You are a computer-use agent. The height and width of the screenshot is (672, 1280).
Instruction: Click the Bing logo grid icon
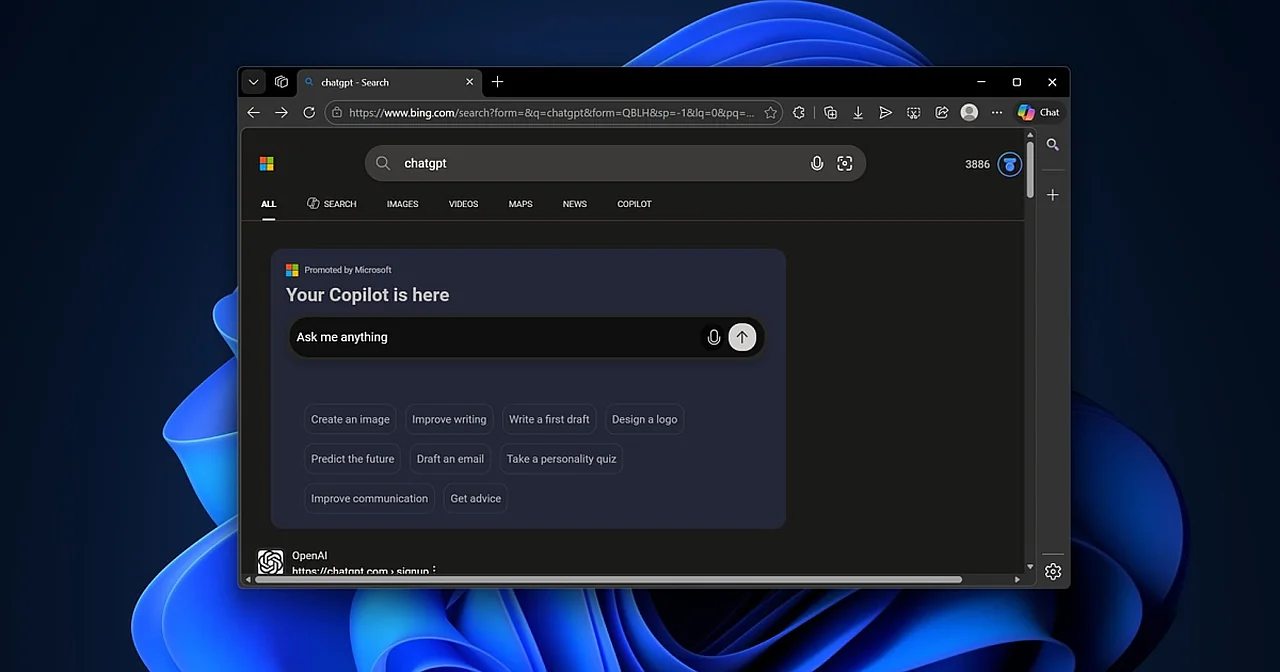click(x=266, y=163)
